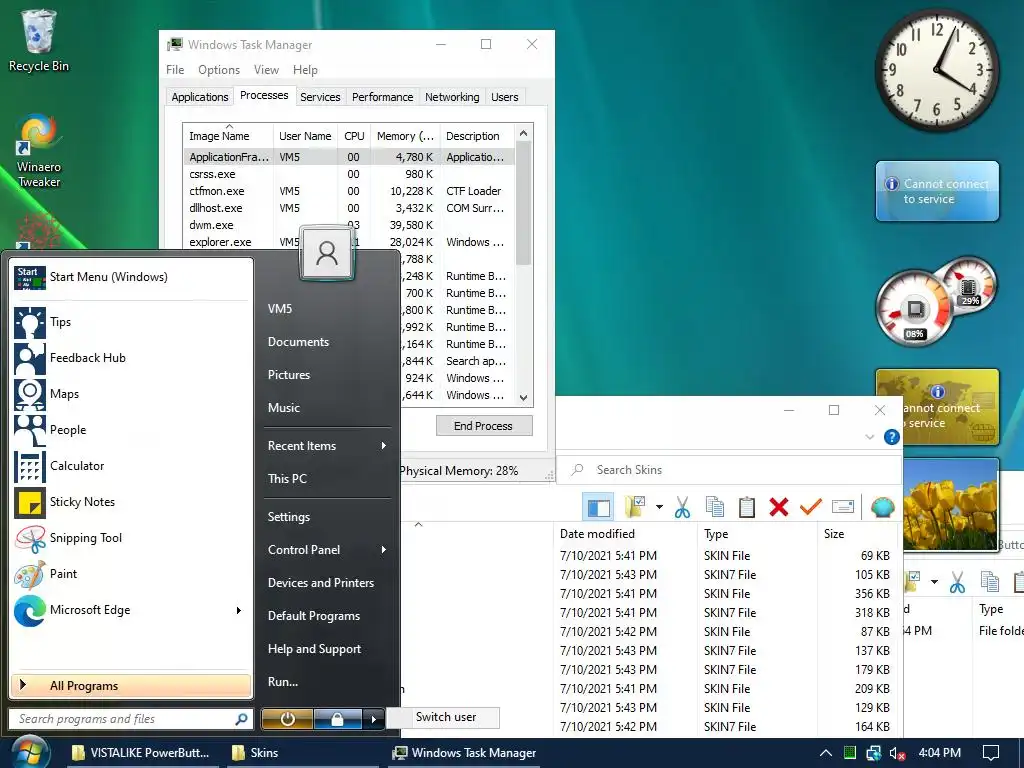This screenshot has width=1024, height=768.
Task: Click Search programs and files box
Action: (x=130, y=719)
